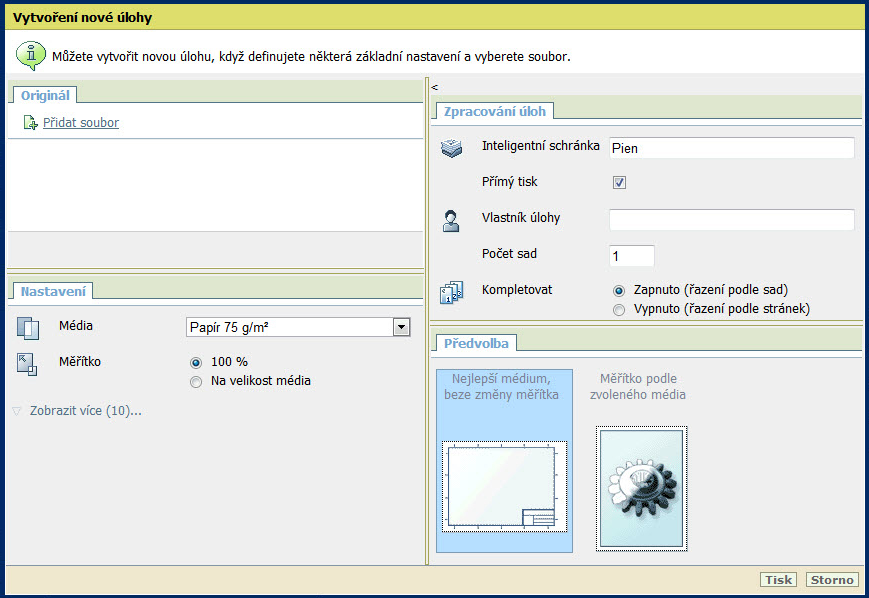Select Na velikost média radio button
The height and width of the screenshot is (598, 869).
pyautogui.click(x=196, y=382)
